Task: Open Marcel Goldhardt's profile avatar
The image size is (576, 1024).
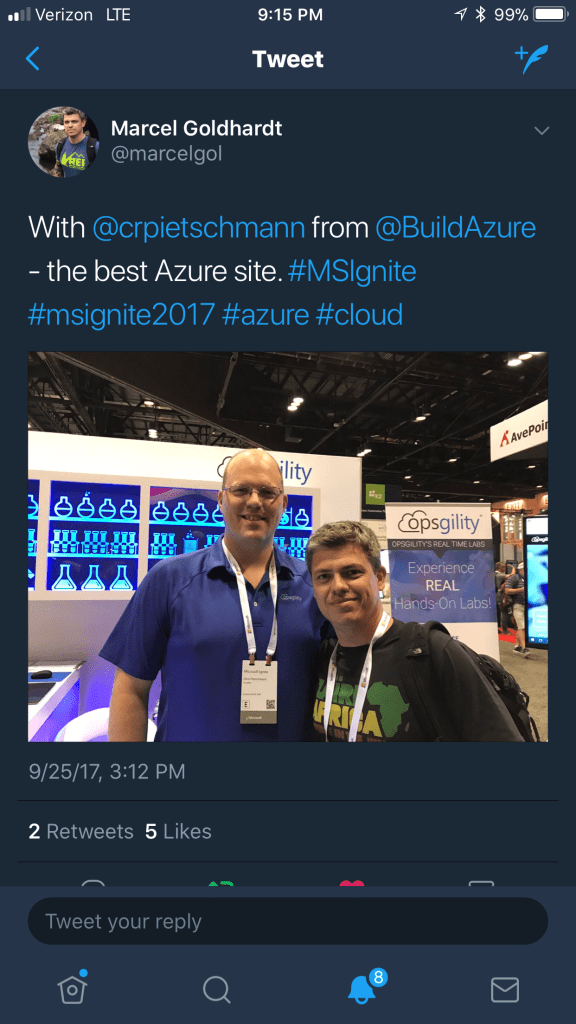Action: tap(63, 142)
